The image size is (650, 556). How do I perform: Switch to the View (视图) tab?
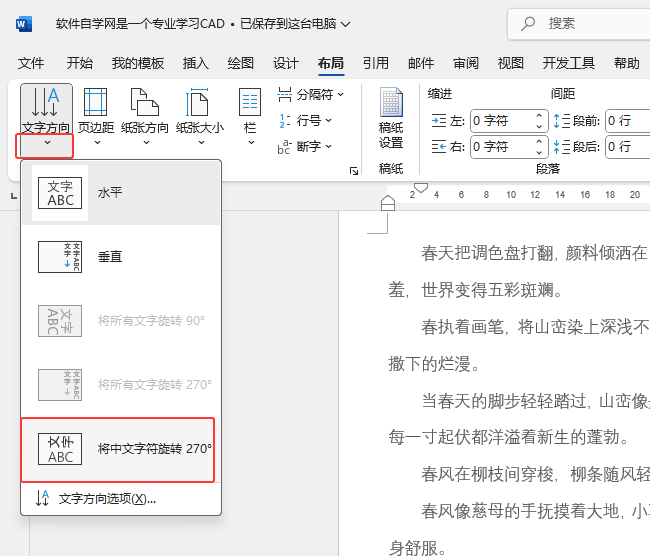(511, 63)
